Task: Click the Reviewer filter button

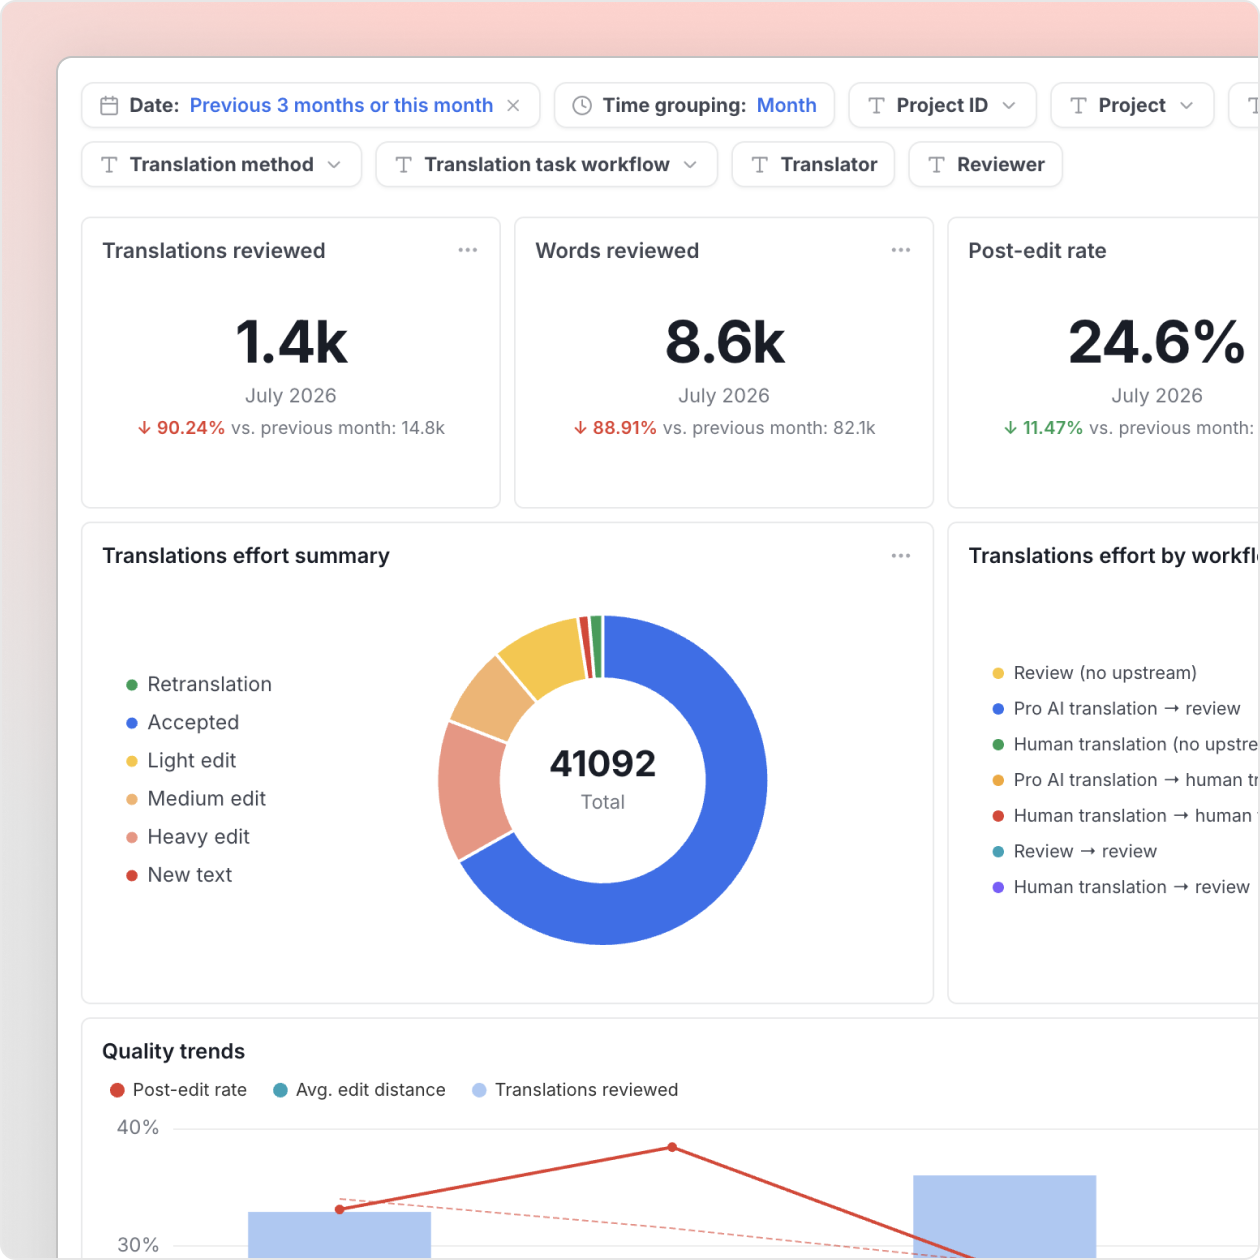Action: pos(985,164)
